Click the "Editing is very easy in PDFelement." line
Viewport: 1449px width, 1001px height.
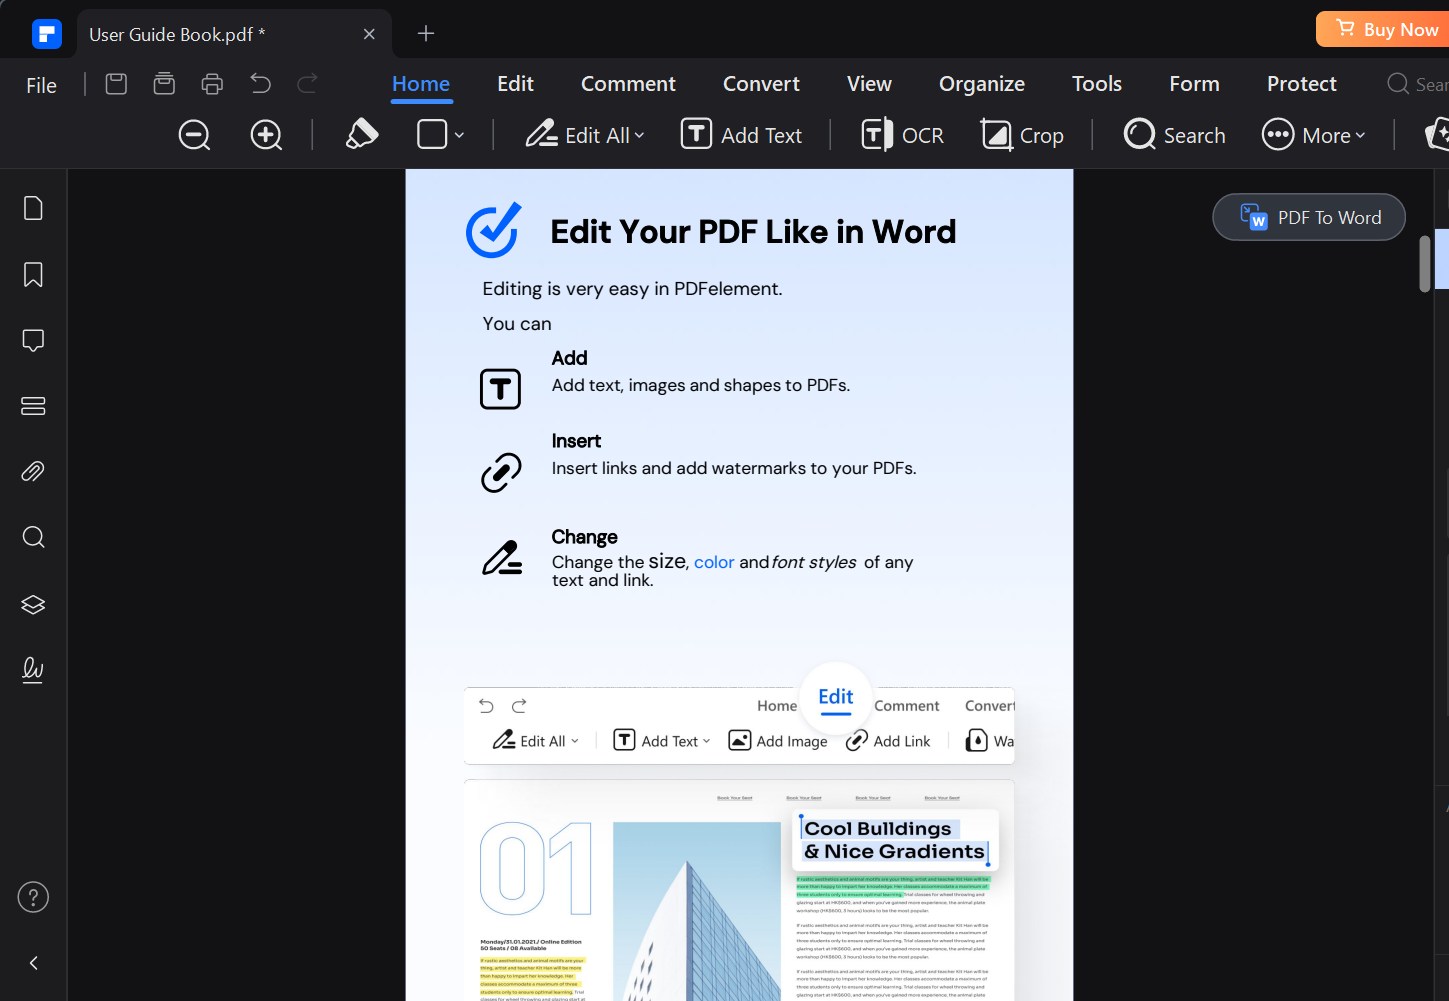[x=632, y=289]
